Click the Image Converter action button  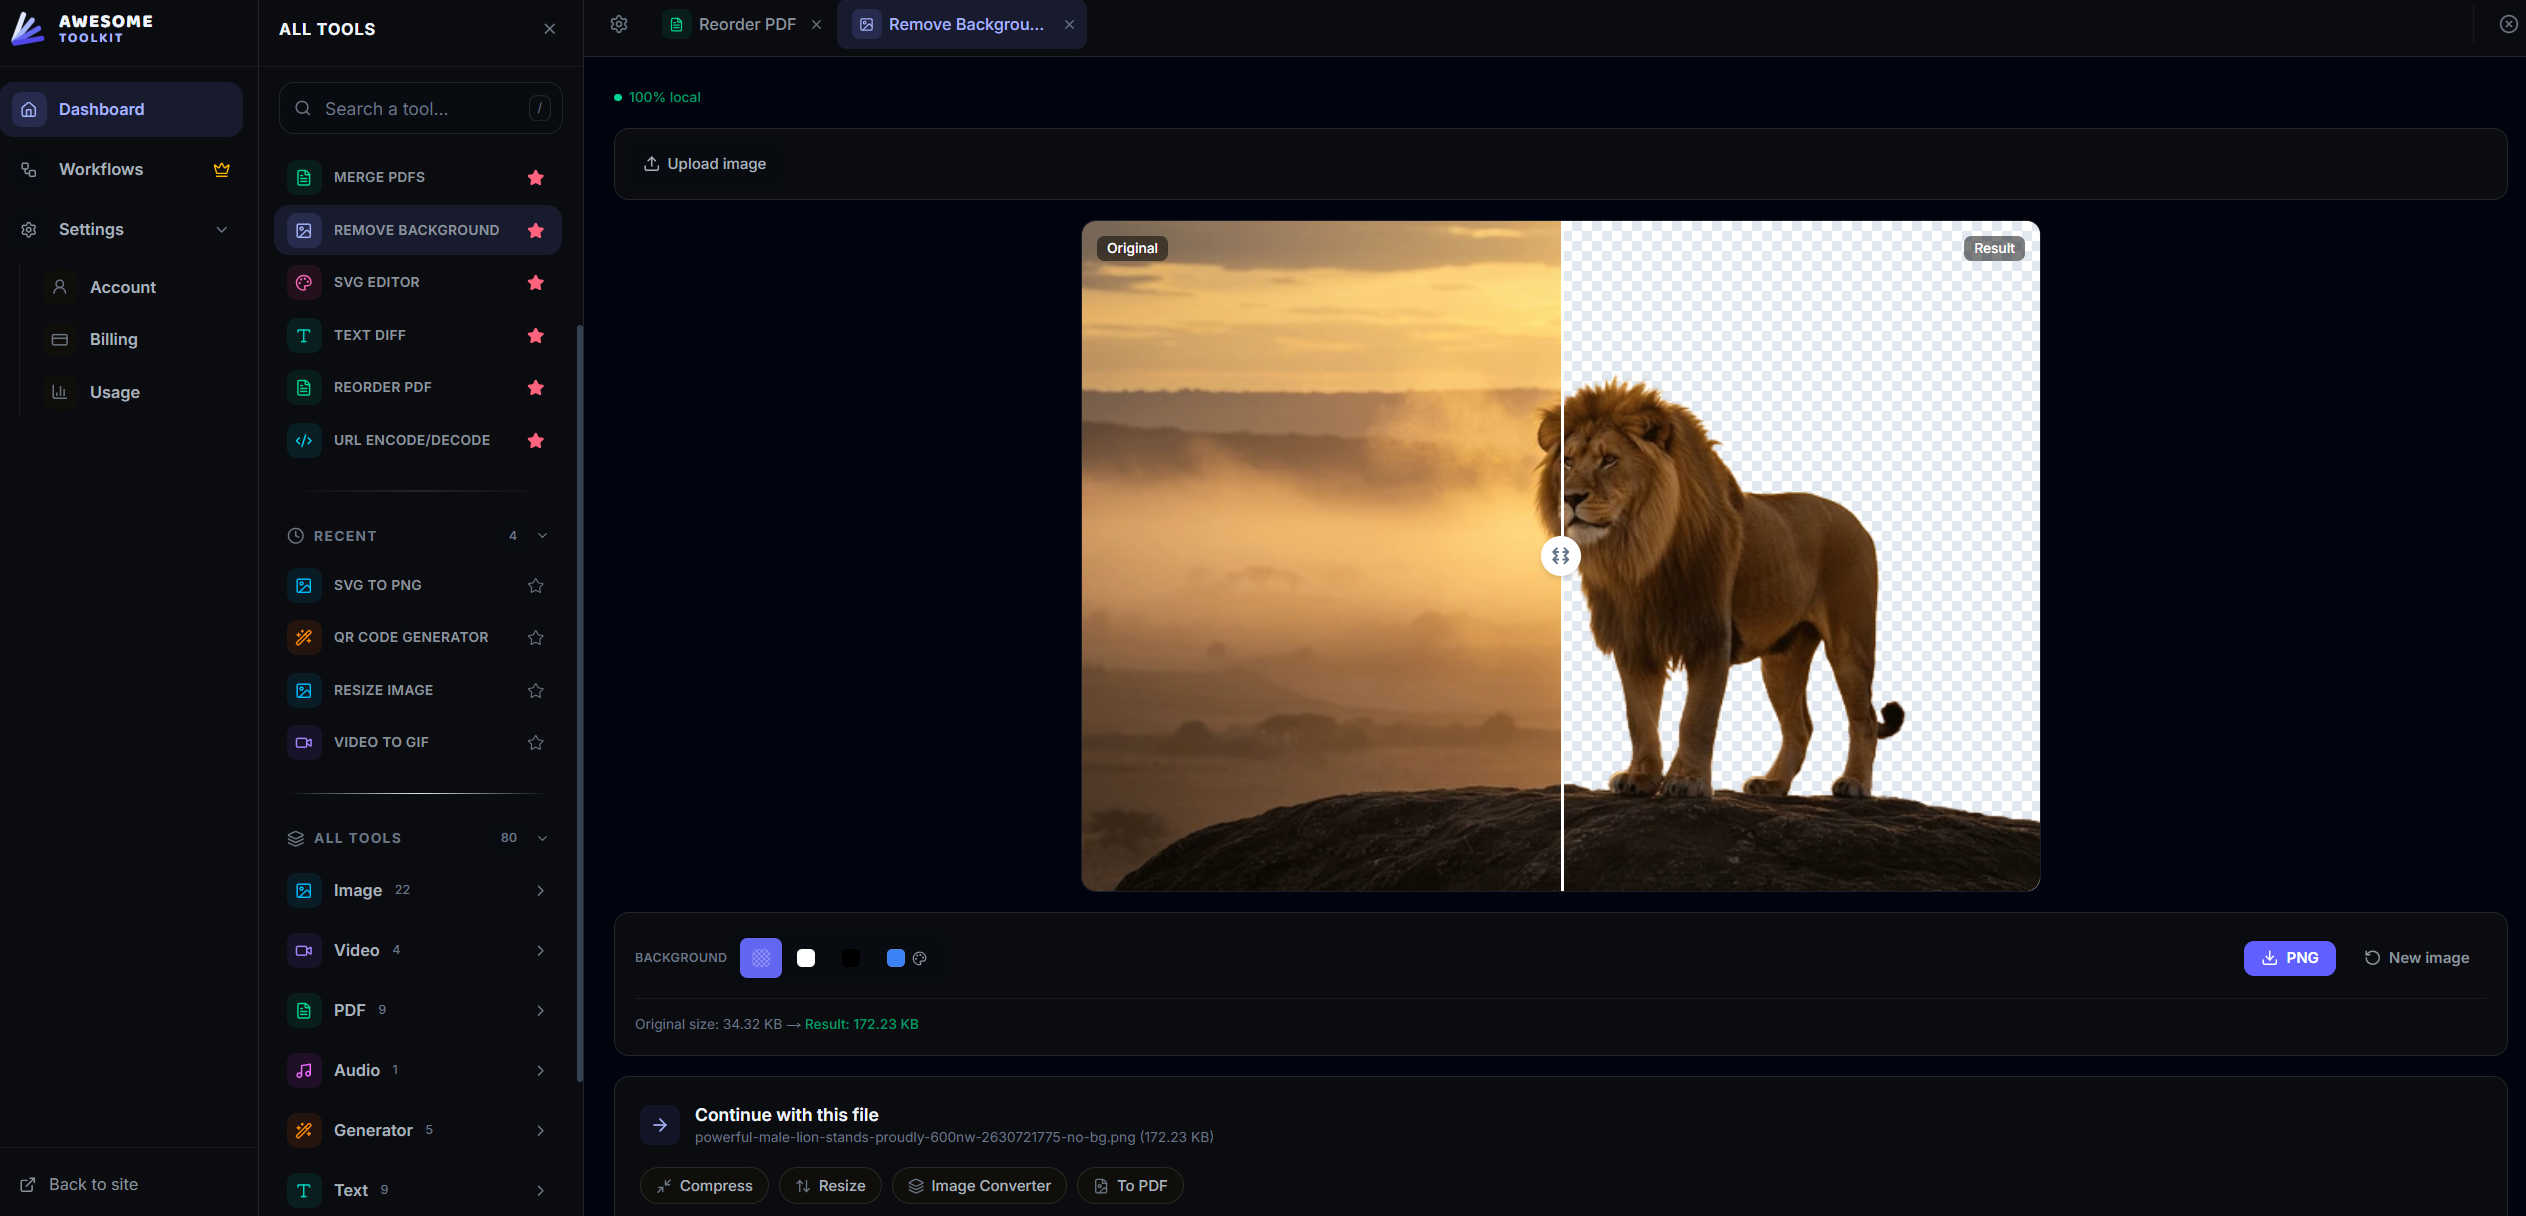click(x=978, y=1185)
